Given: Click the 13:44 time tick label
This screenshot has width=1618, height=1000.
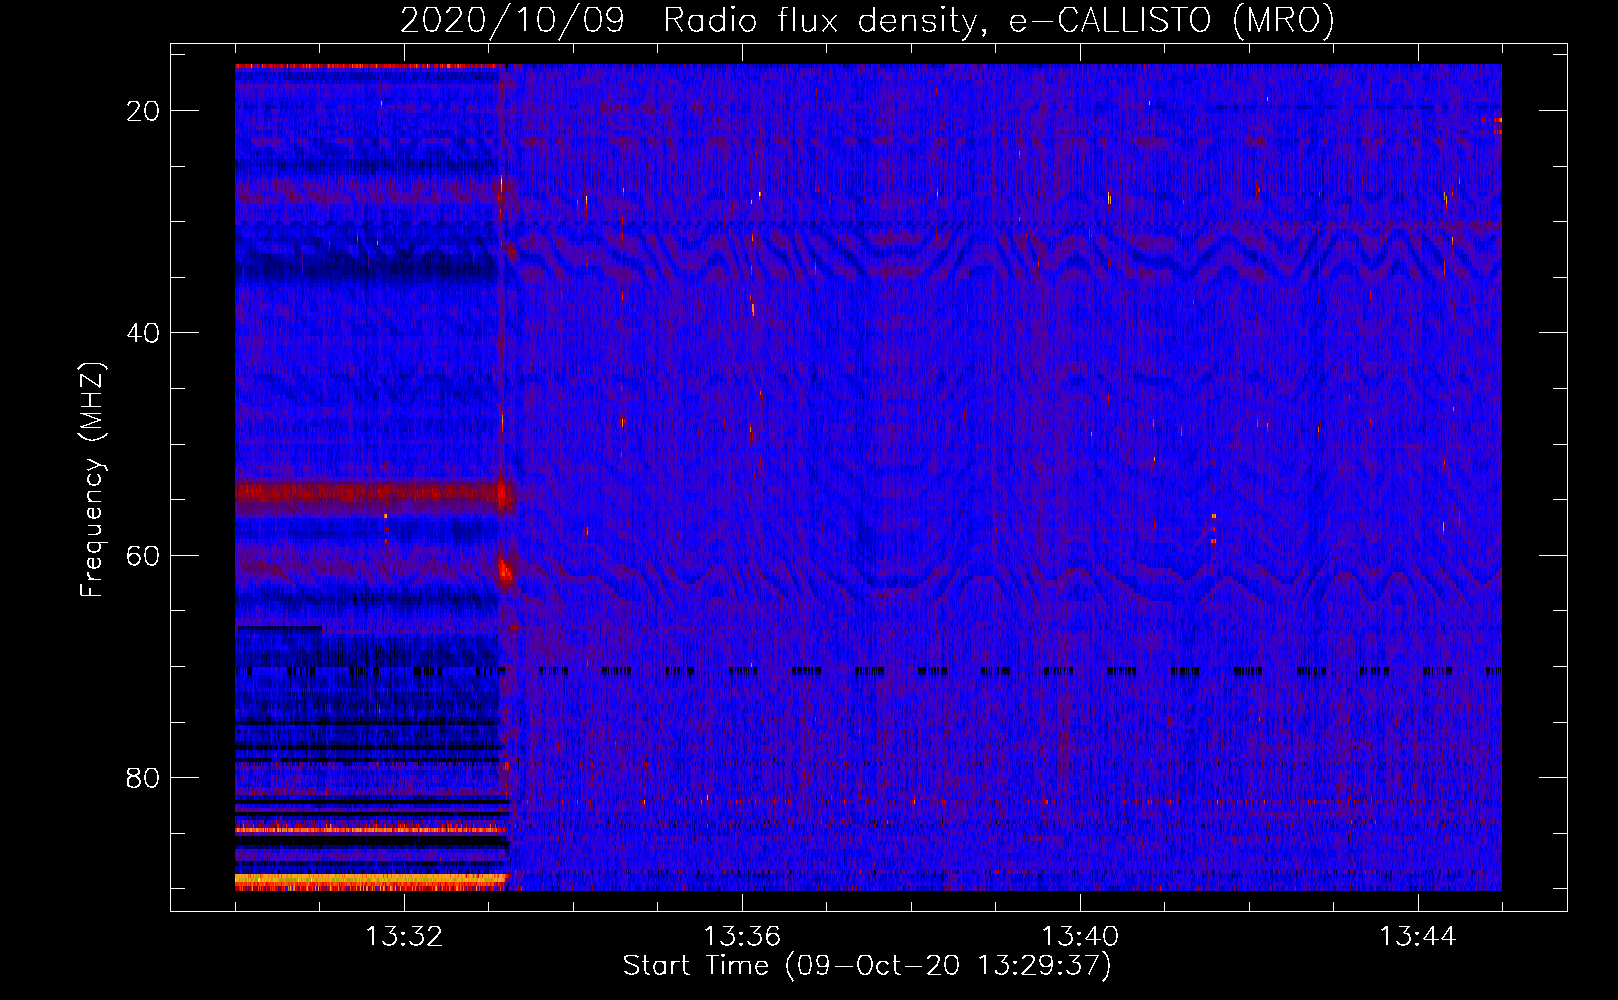Looking at the screenshot, I should click(x=1418, y=937).
